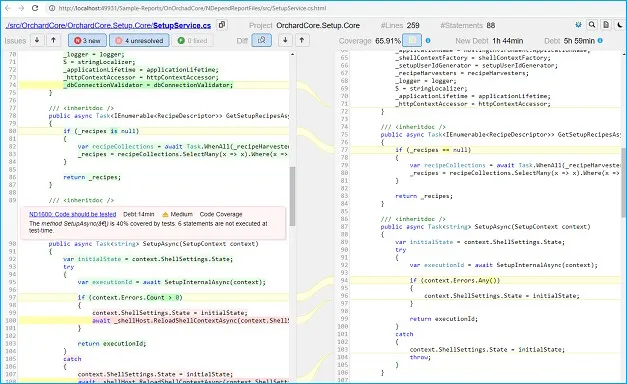Switch to dark theme
627x384 pixels.
click(620, 25)
